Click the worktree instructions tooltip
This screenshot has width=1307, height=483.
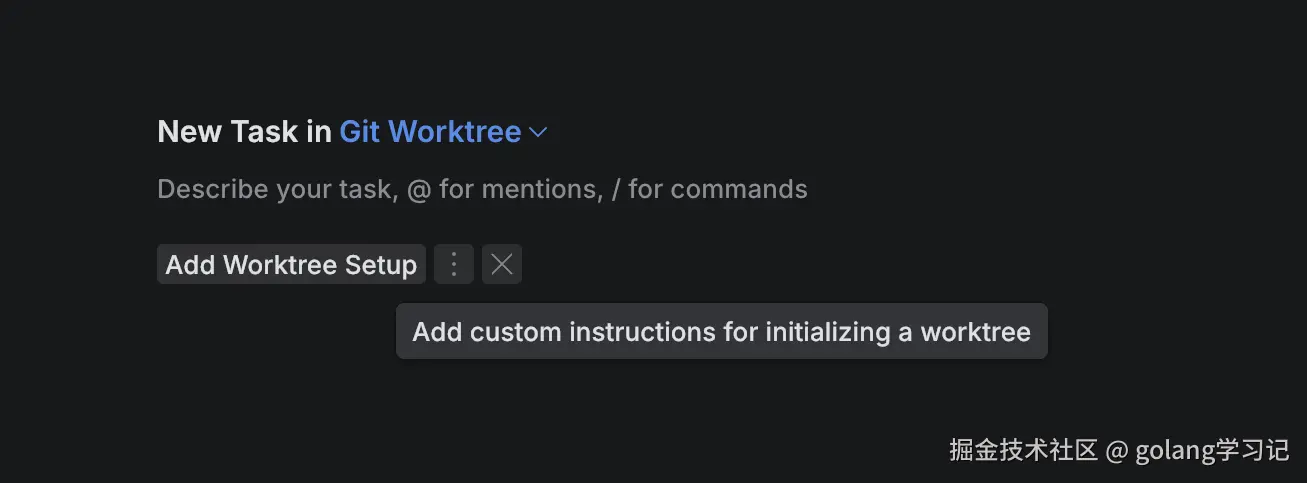click(721, 332)
